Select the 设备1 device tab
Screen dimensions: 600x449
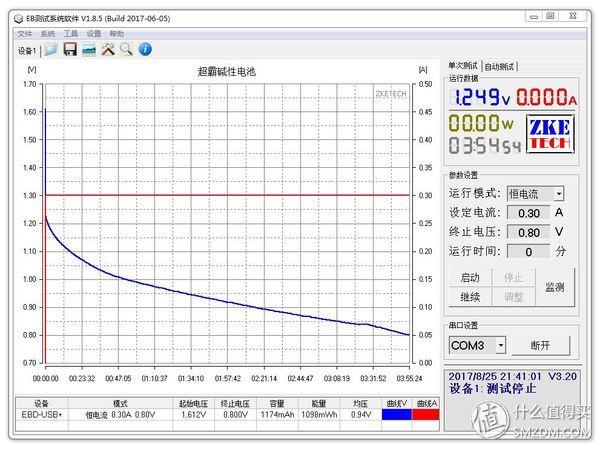tap(27, 50)
